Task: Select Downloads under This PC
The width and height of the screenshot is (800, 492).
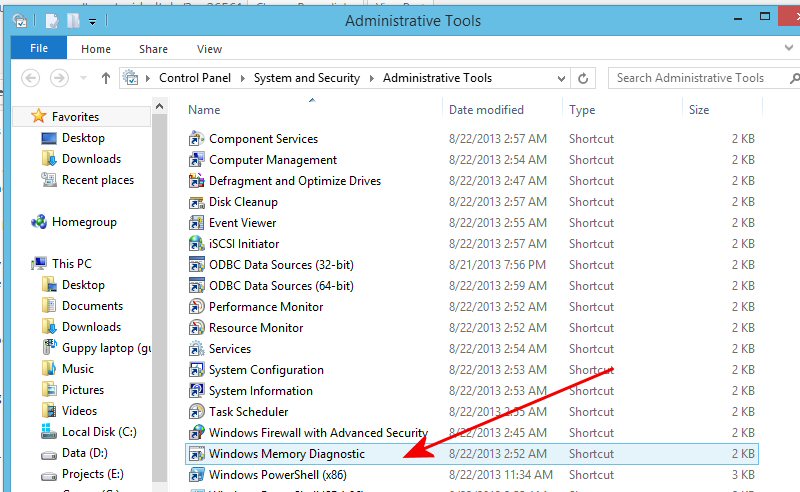Action: (x=91, y=327)
